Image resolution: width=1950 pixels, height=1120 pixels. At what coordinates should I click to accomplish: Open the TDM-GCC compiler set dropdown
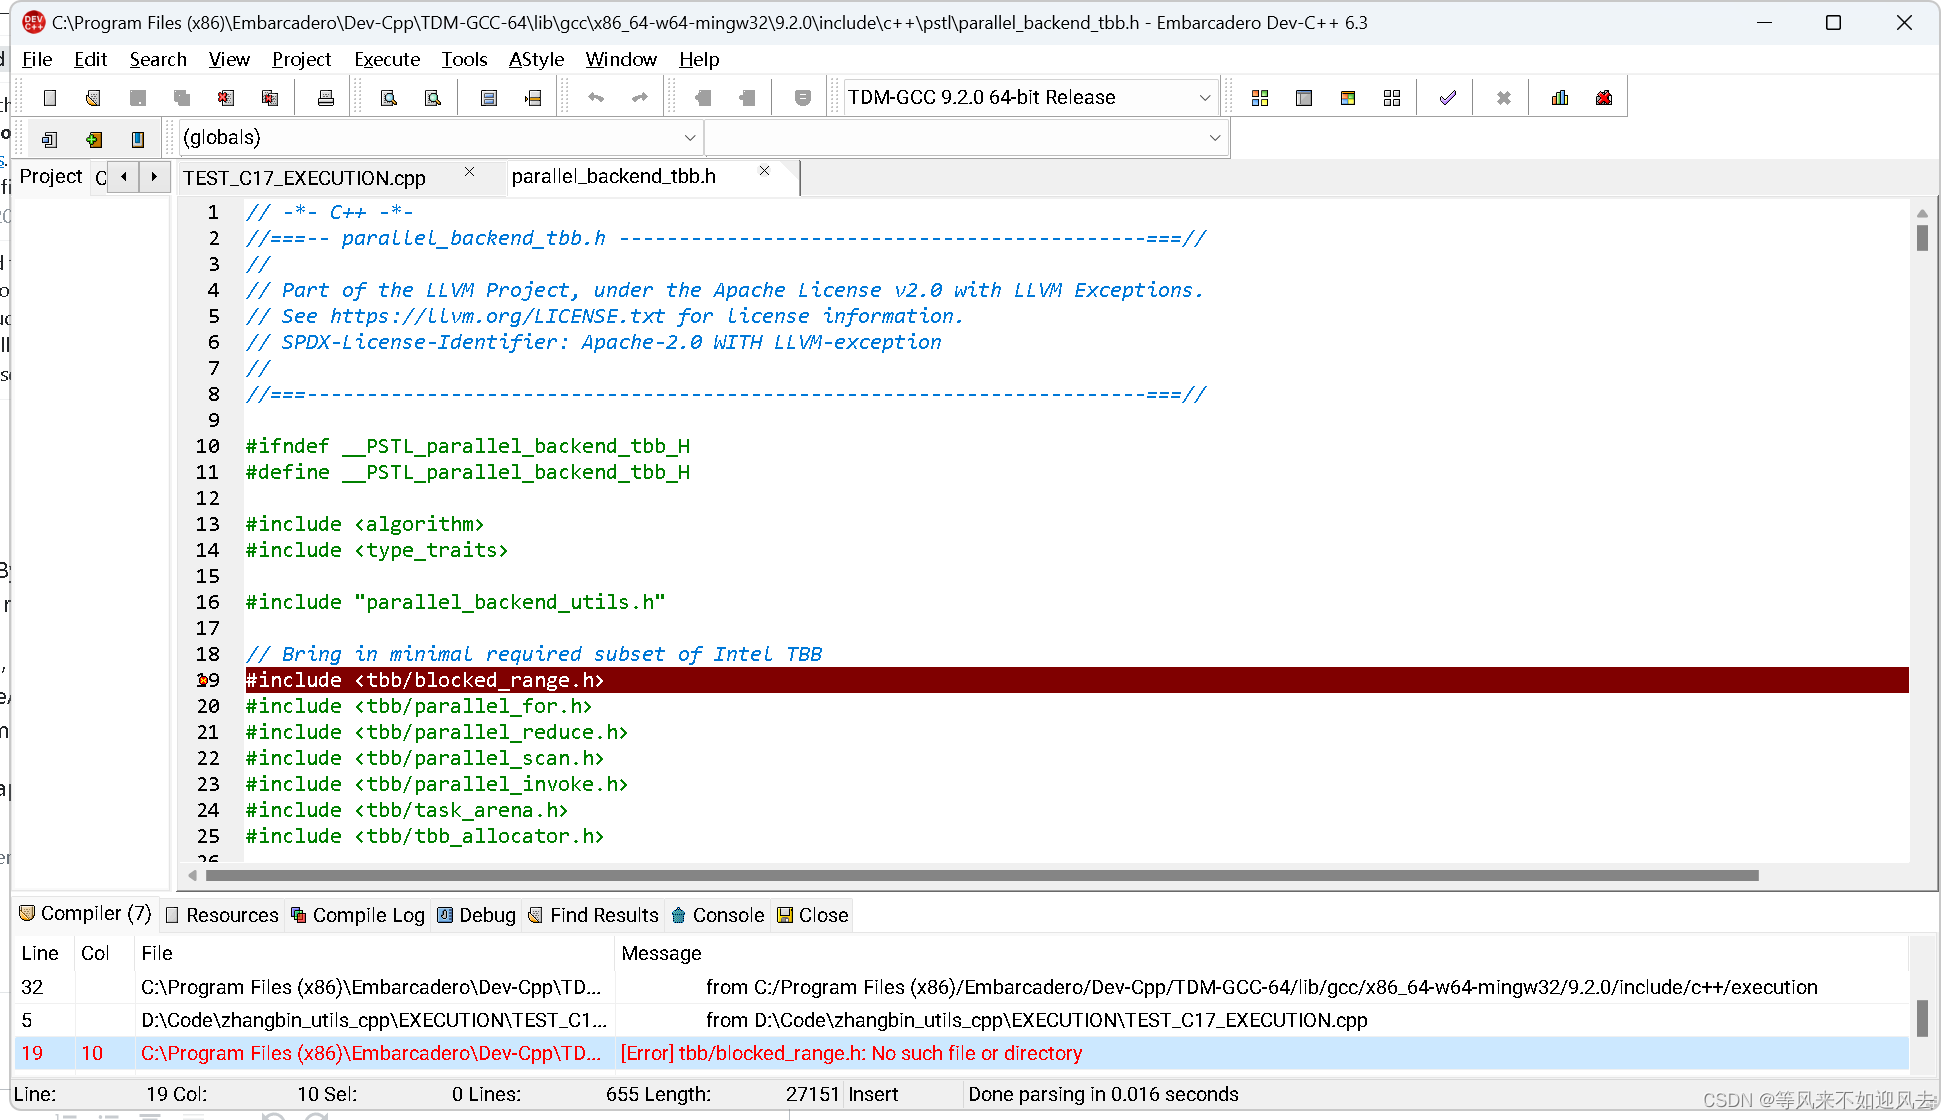click(1205, 98)
